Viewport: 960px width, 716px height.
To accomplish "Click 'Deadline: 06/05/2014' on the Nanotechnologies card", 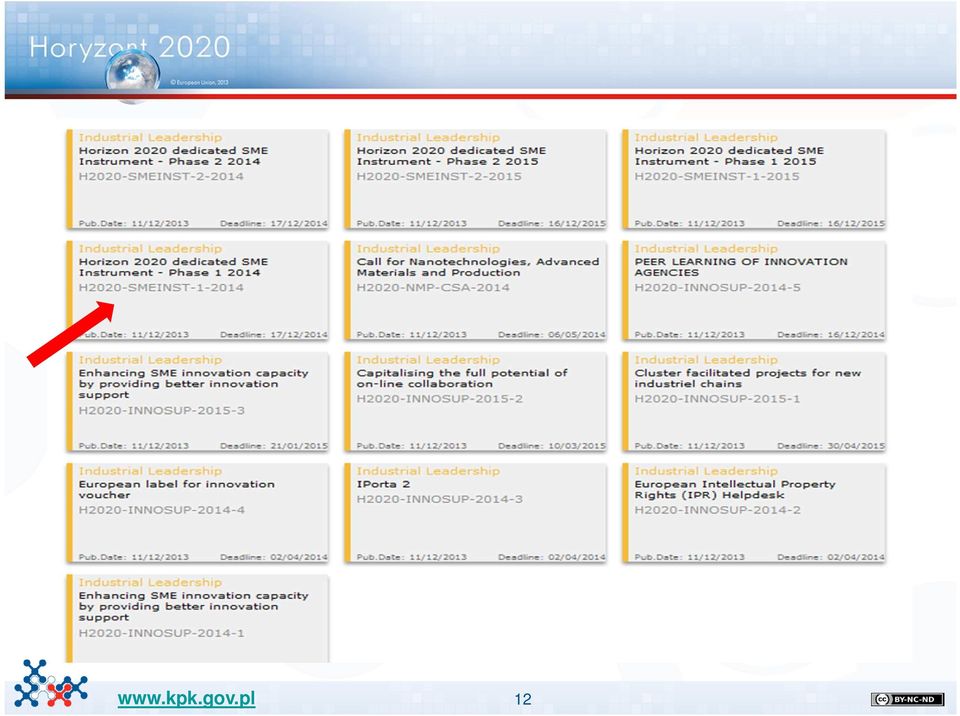I will point(552,335).
